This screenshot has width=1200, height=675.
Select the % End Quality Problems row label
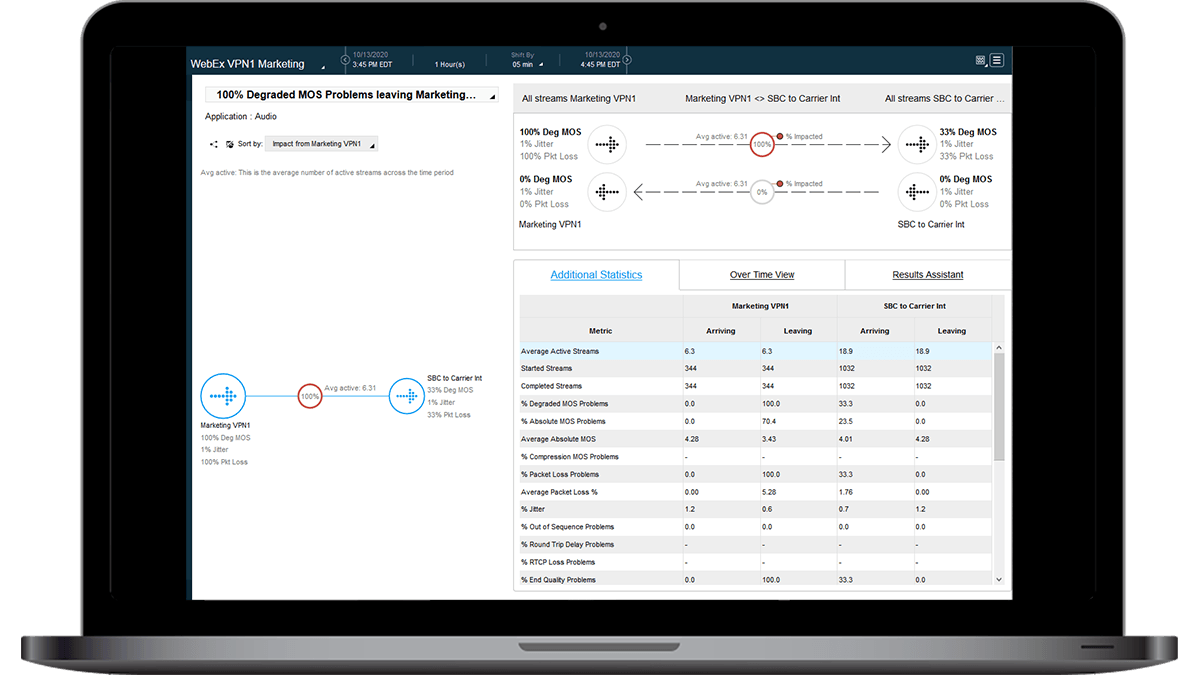point(558,580)
